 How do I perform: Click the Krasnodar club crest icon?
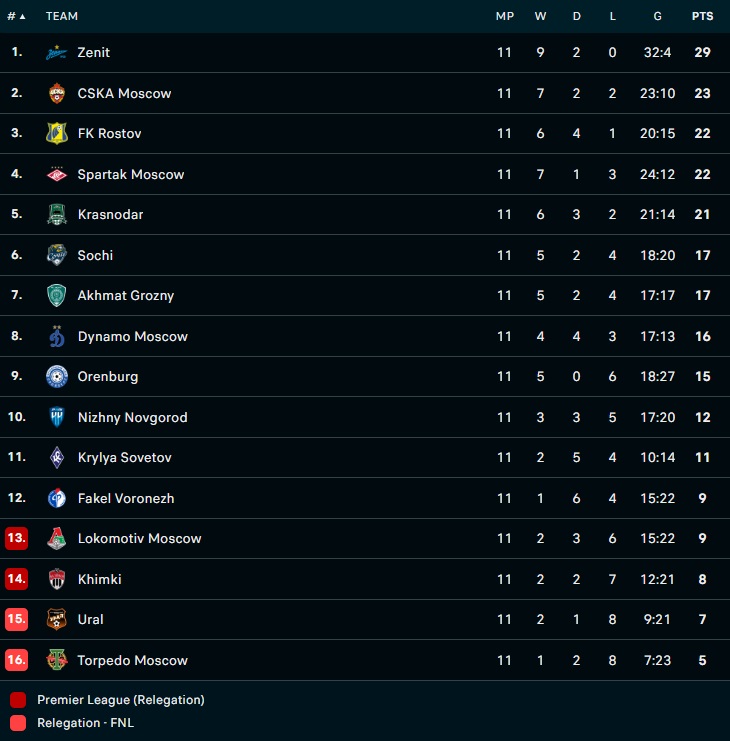point(57,215)
